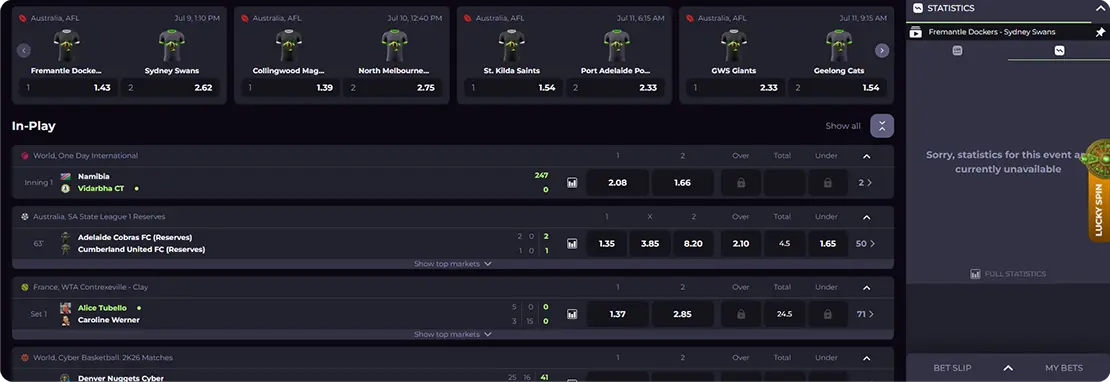Open the My Bets tab
Image resolution: width=1110 pixels, height=382 pixels.
click(1064, 368)
